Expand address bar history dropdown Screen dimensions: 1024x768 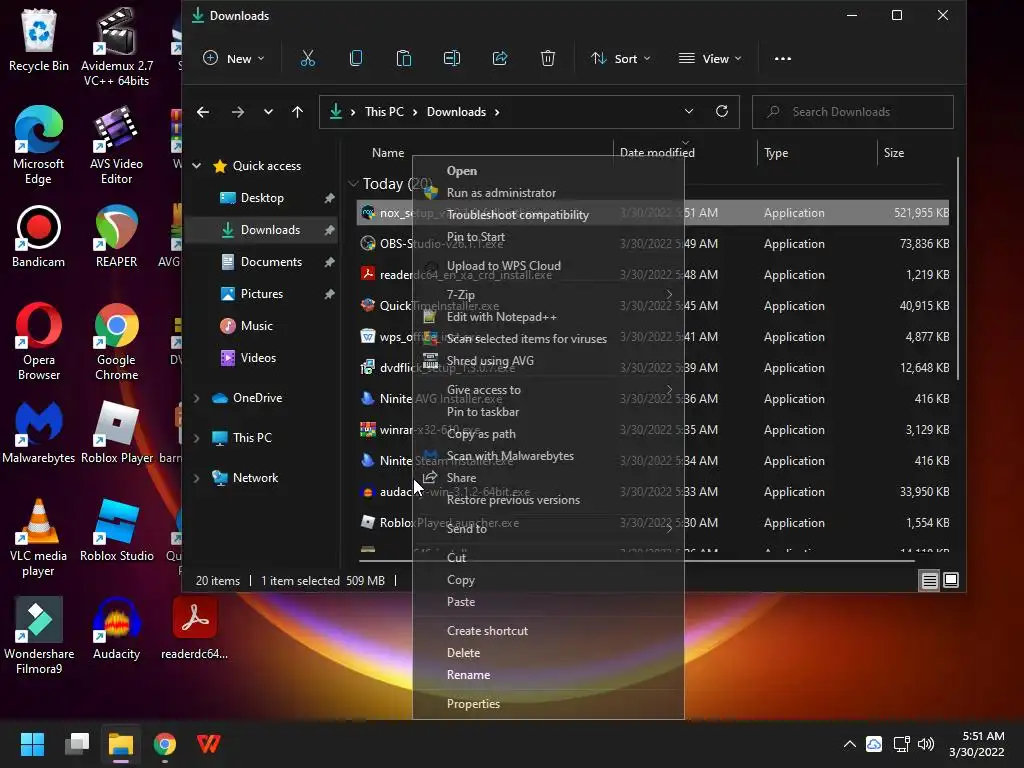point(688,112)
